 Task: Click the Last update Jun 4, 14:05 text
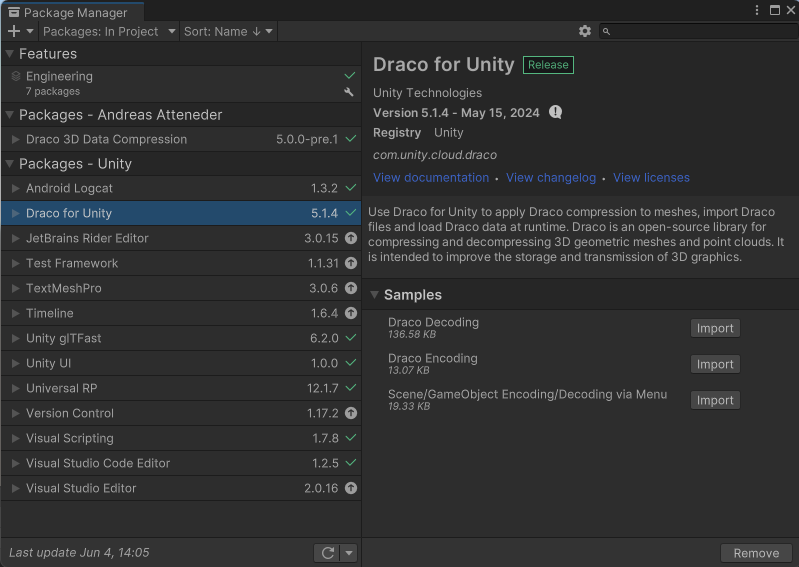pyautogui.click(x=79, y=553)
